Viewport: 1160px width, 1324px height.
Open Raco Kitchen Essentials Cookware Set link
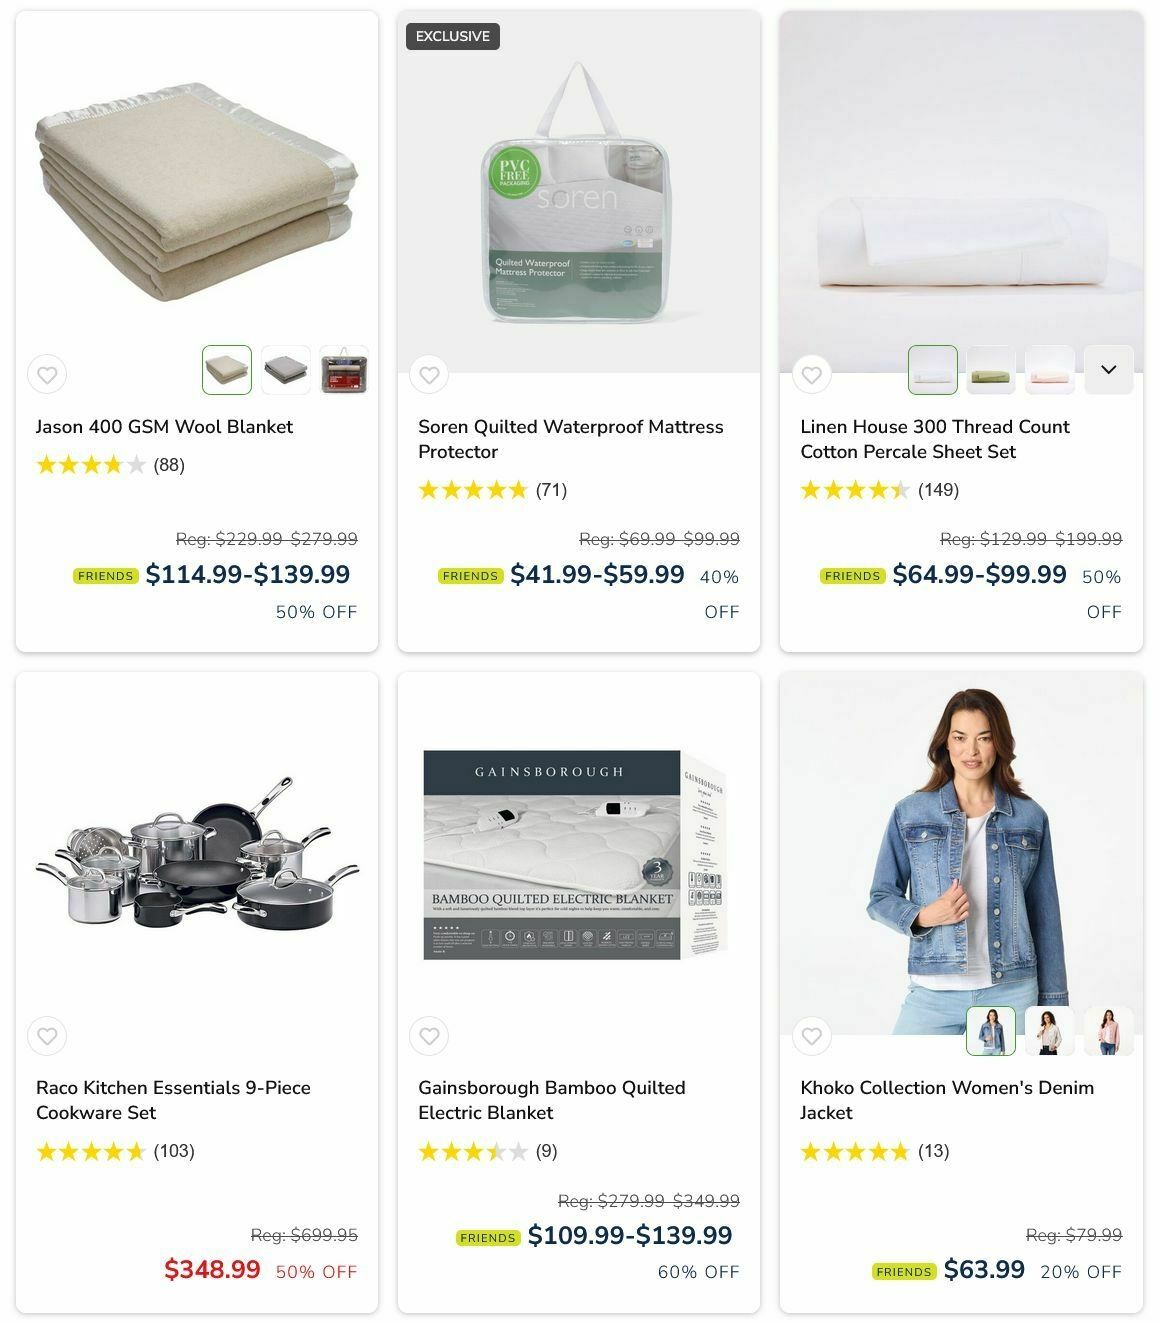173,1100
